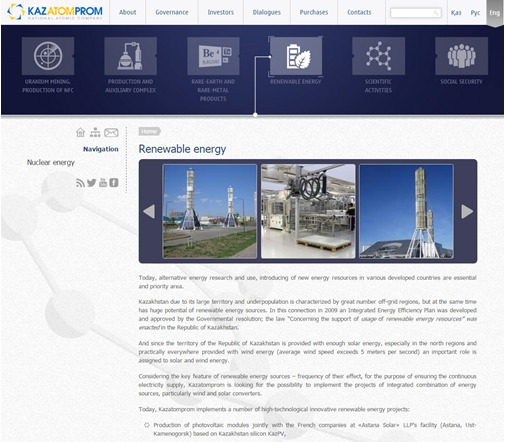Screen dimensions: 505x442
Task: Open the Governance menu
Action: 172,12
